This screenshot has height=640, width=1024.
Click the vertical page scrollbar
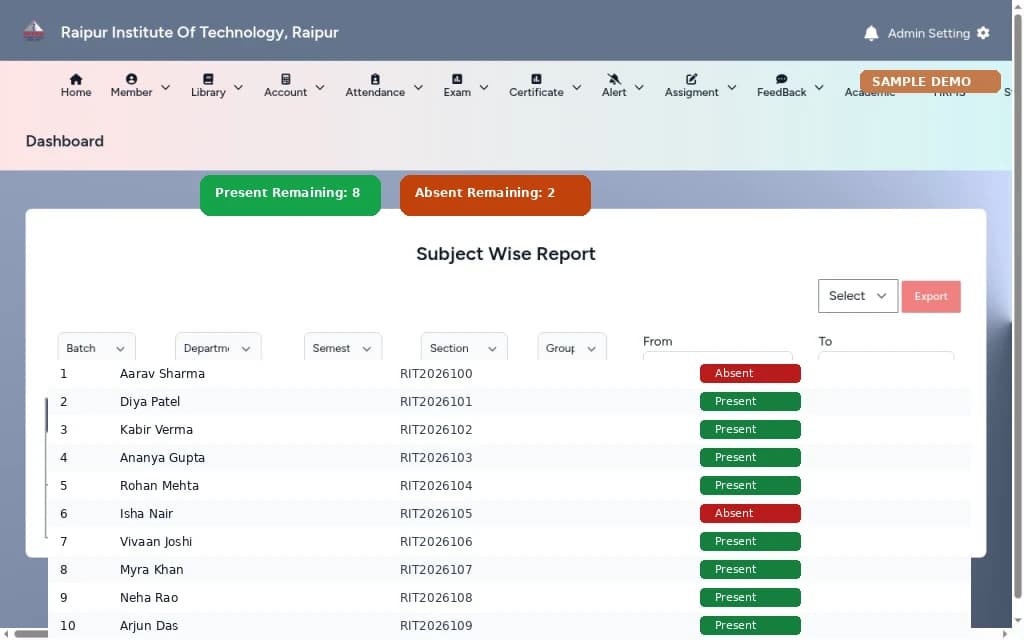[1017, 307]
